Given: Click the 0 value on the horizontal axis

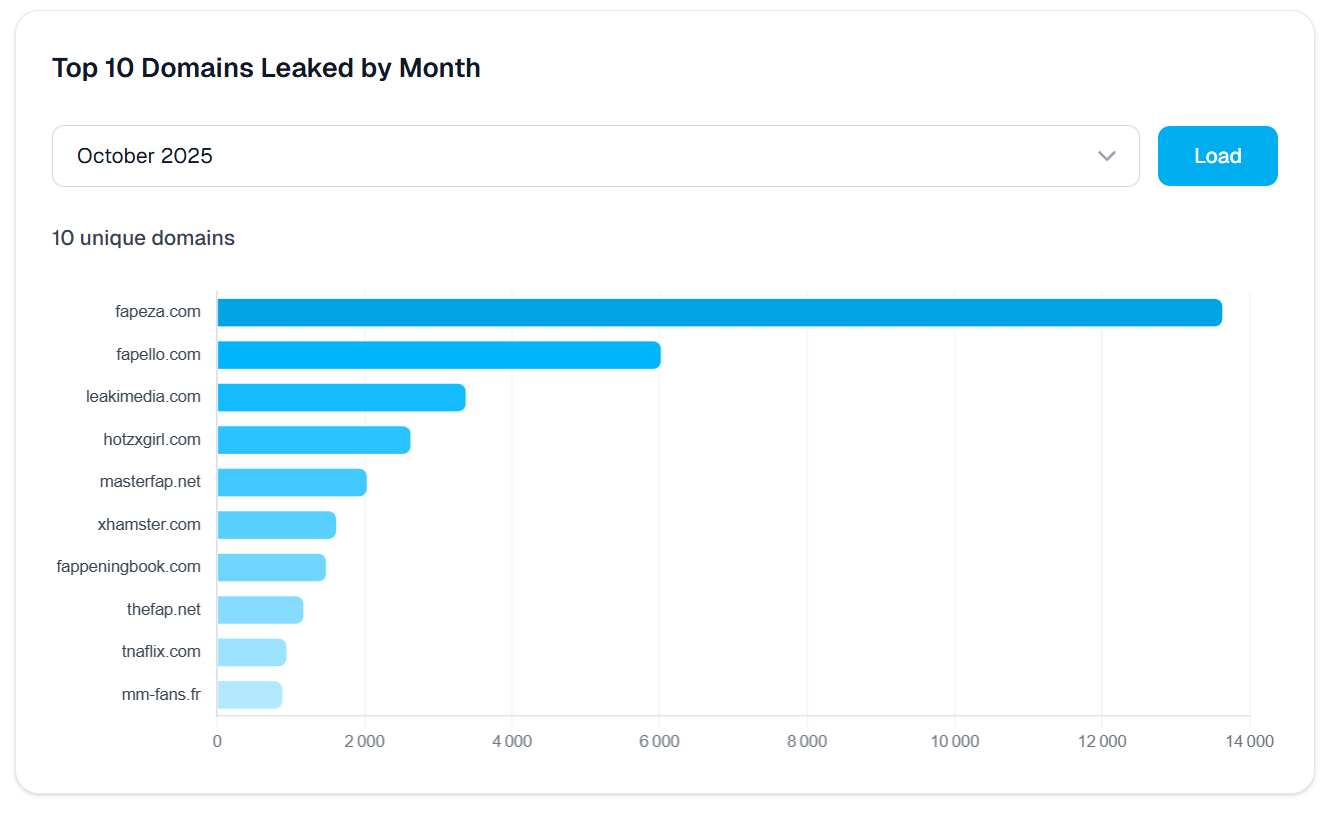Looking at the screenshot, I should [217, 741].
